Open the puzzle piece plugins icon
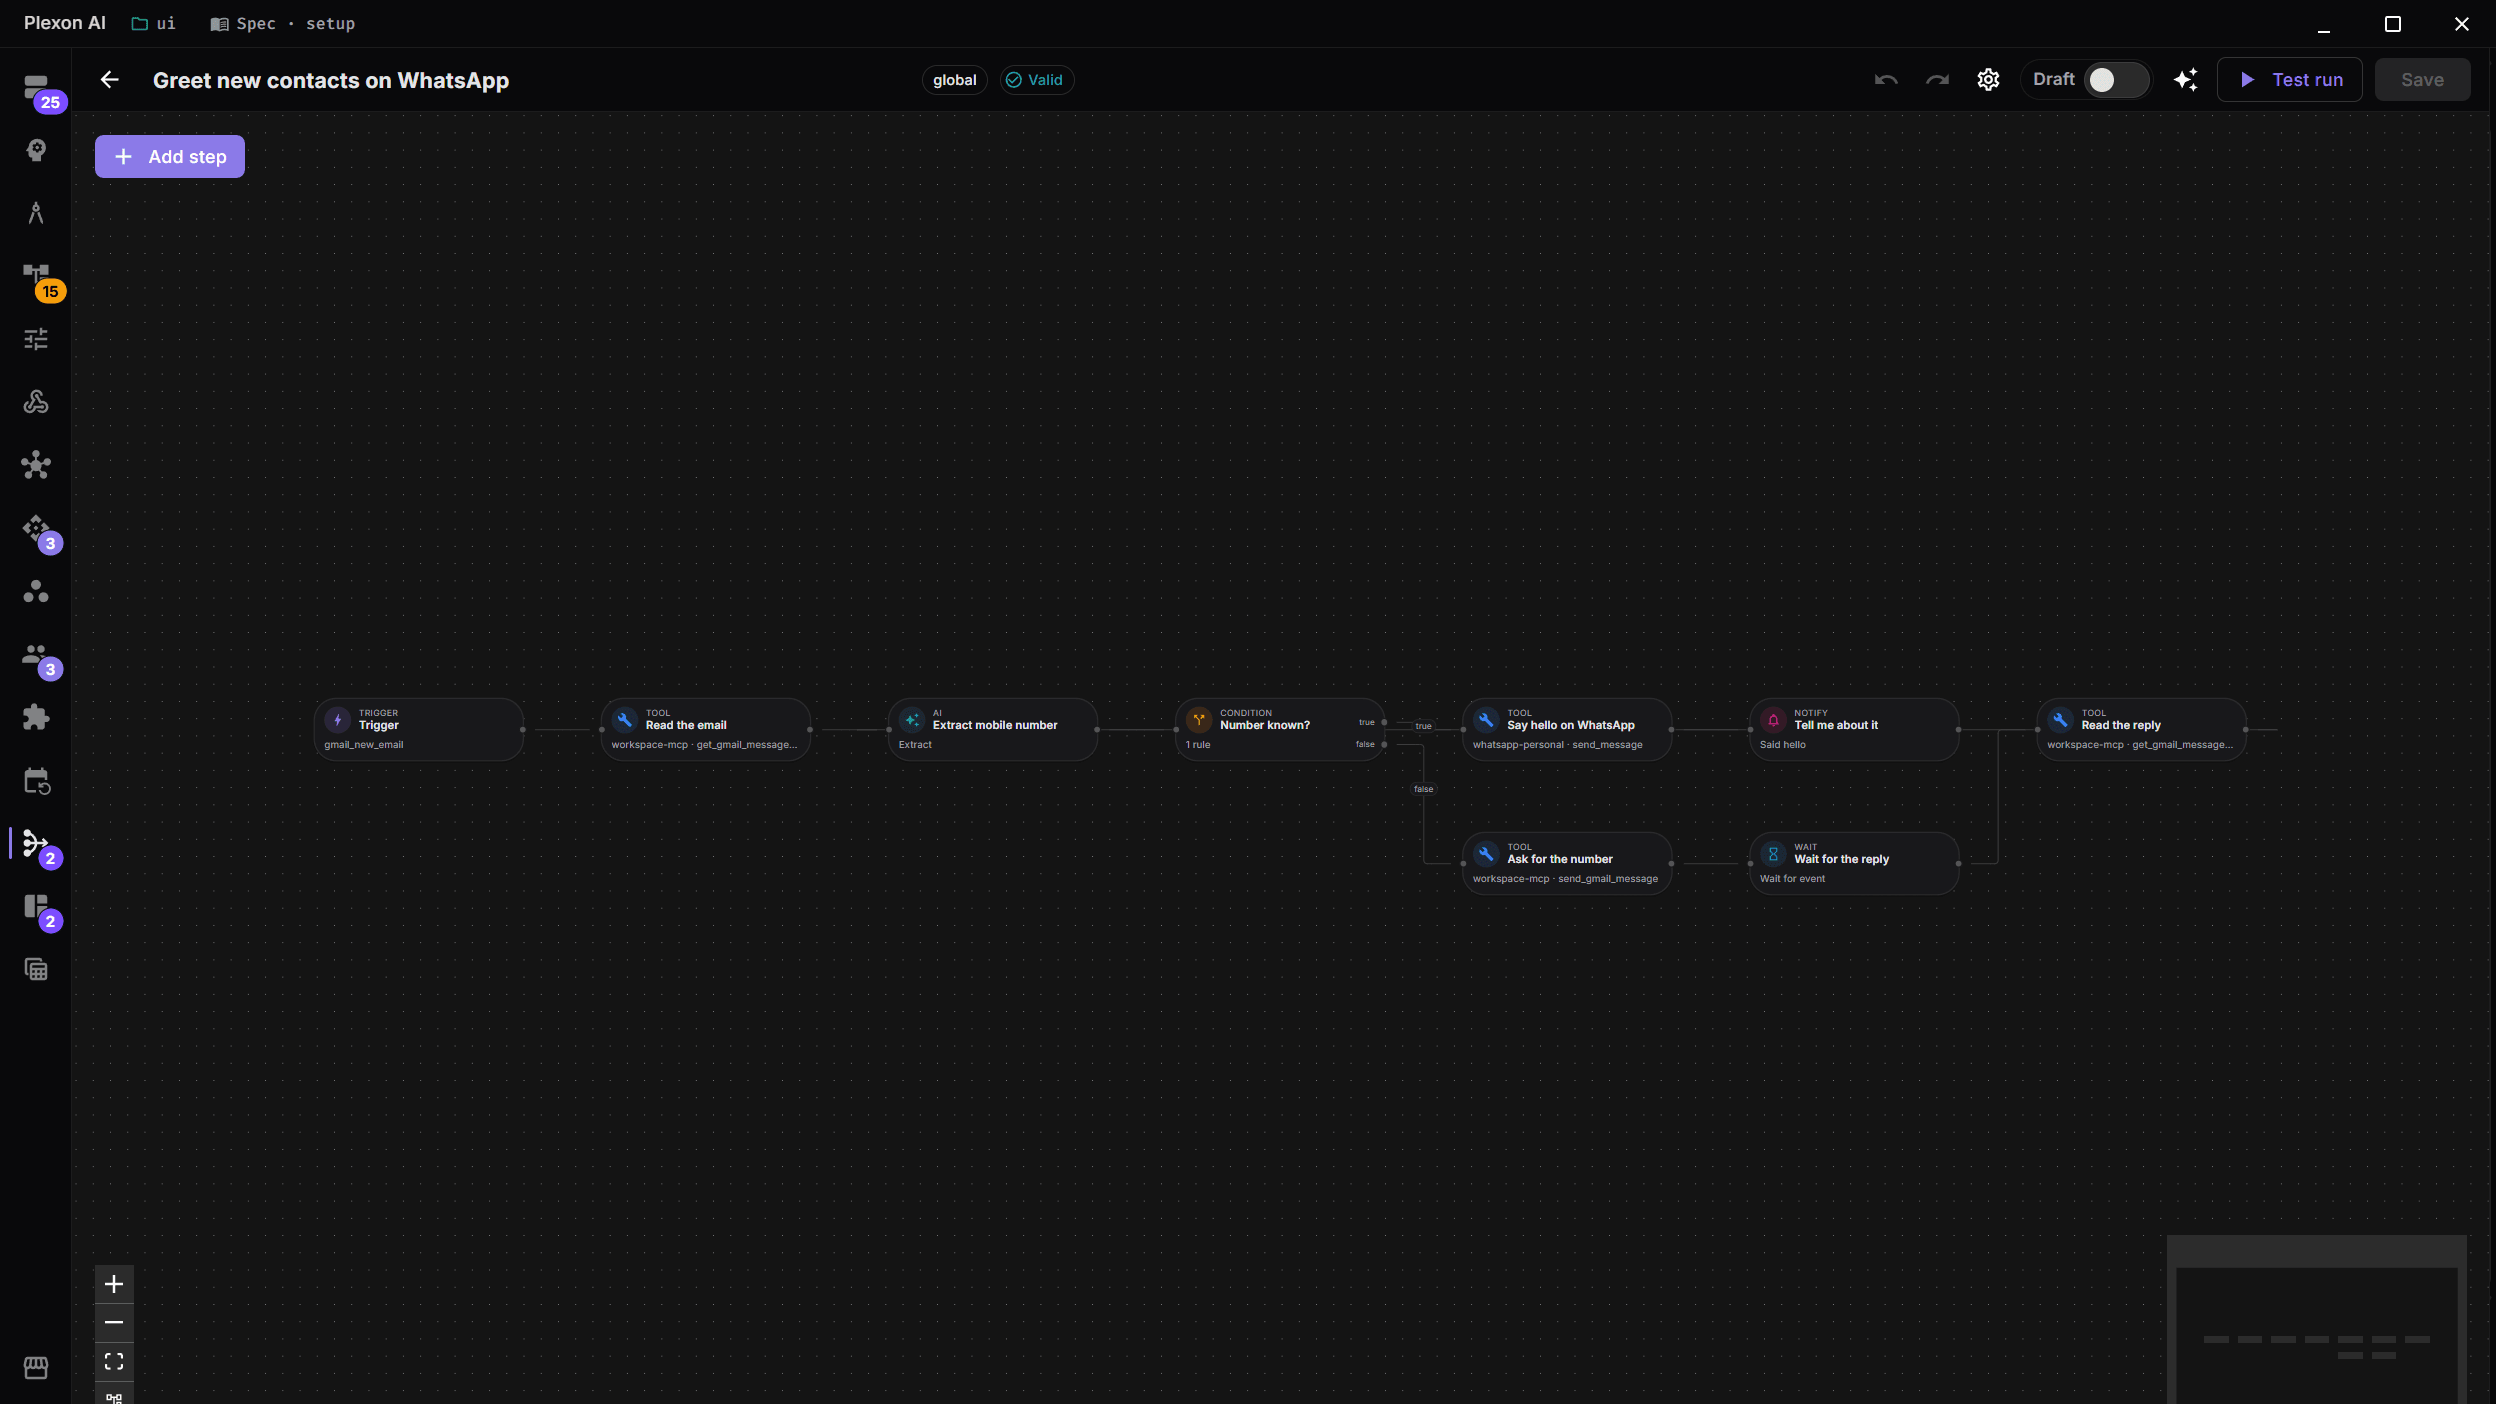The height and width of the screenshot is (1404, 2496). tap(36, 717)
